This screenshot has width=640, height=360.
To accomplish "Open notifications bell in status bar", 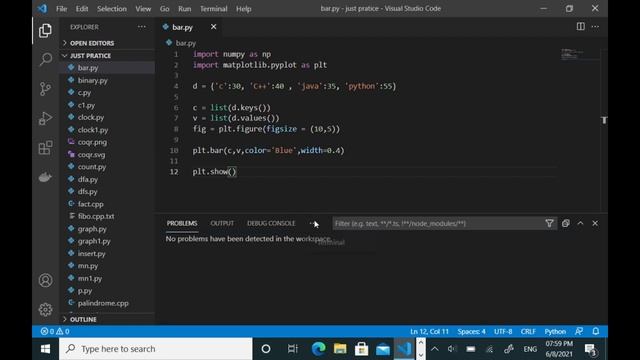I will (x=596, y=331).
